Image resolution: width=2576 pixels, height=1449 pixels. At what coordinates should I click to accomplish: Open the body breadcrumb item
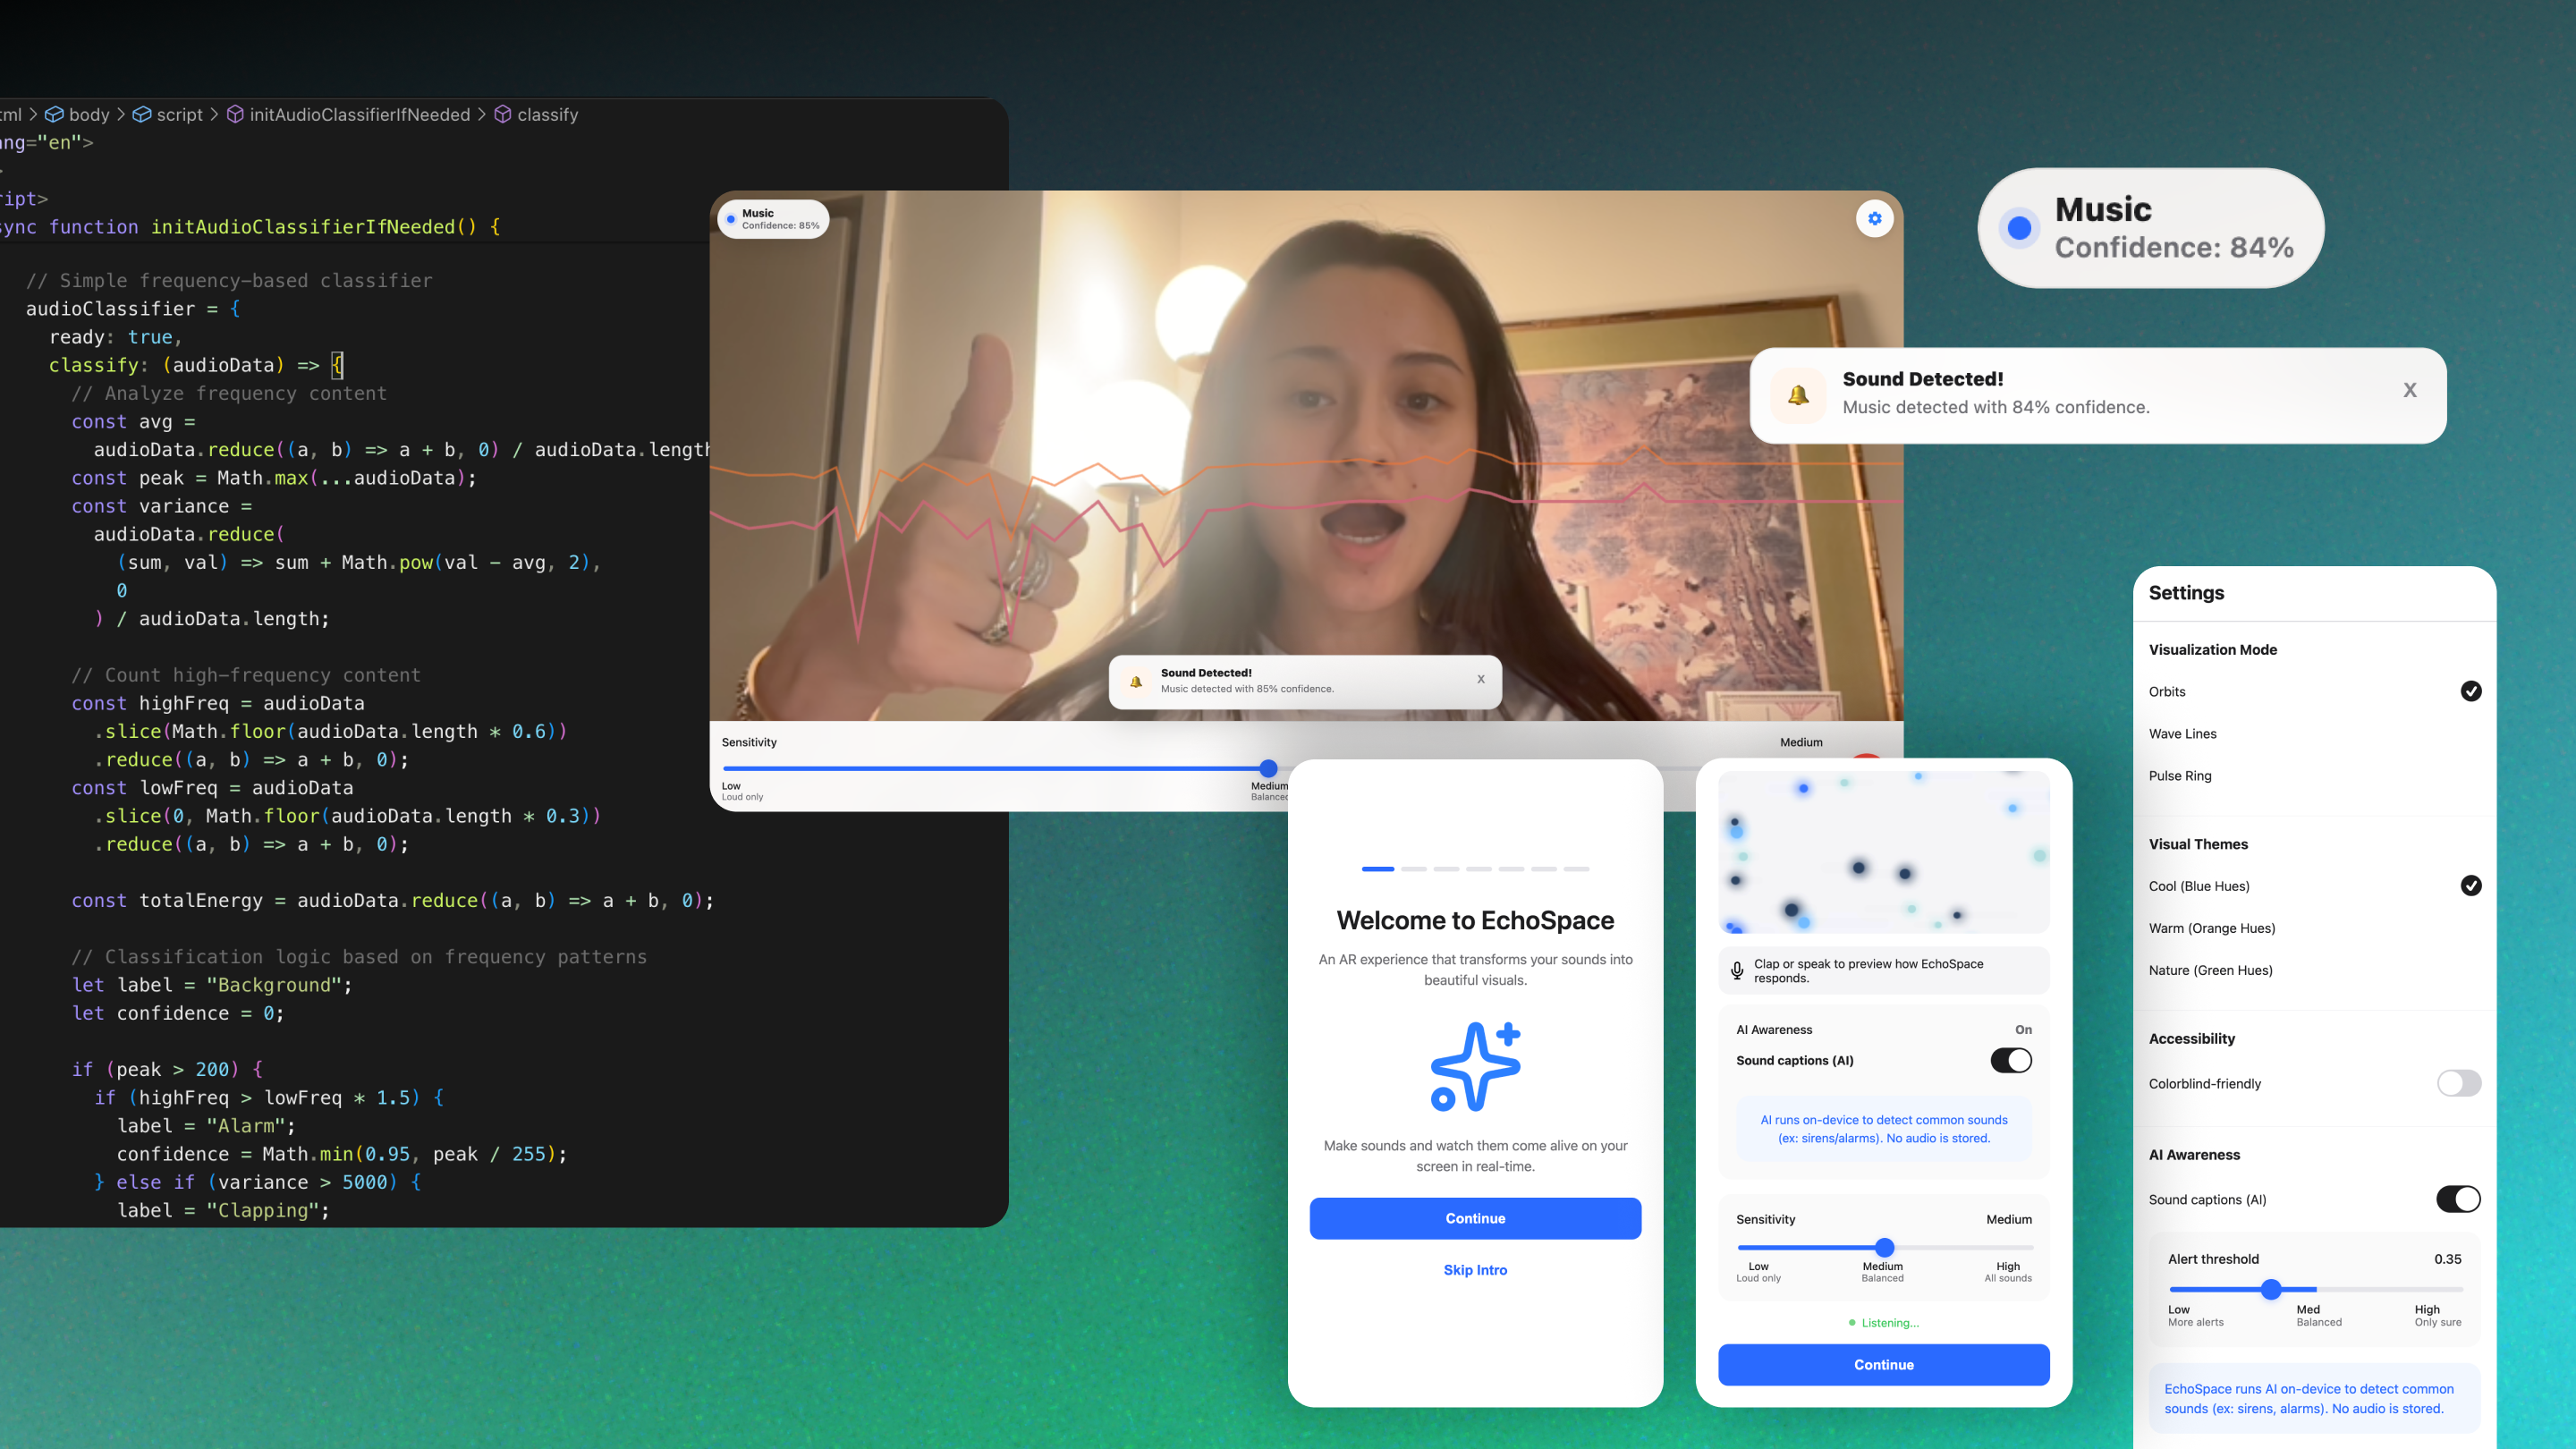coord(89,114)
